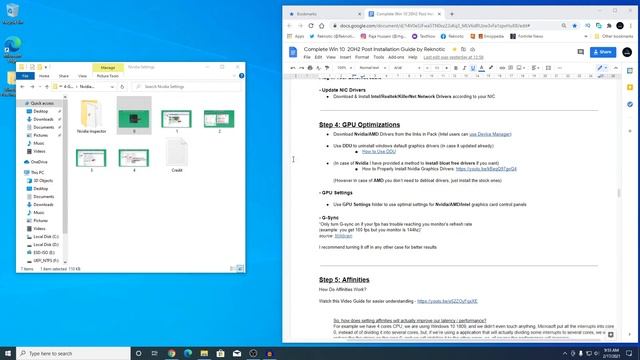Open Task View on the taskbar
640x360 pixels.
point(155,353)
